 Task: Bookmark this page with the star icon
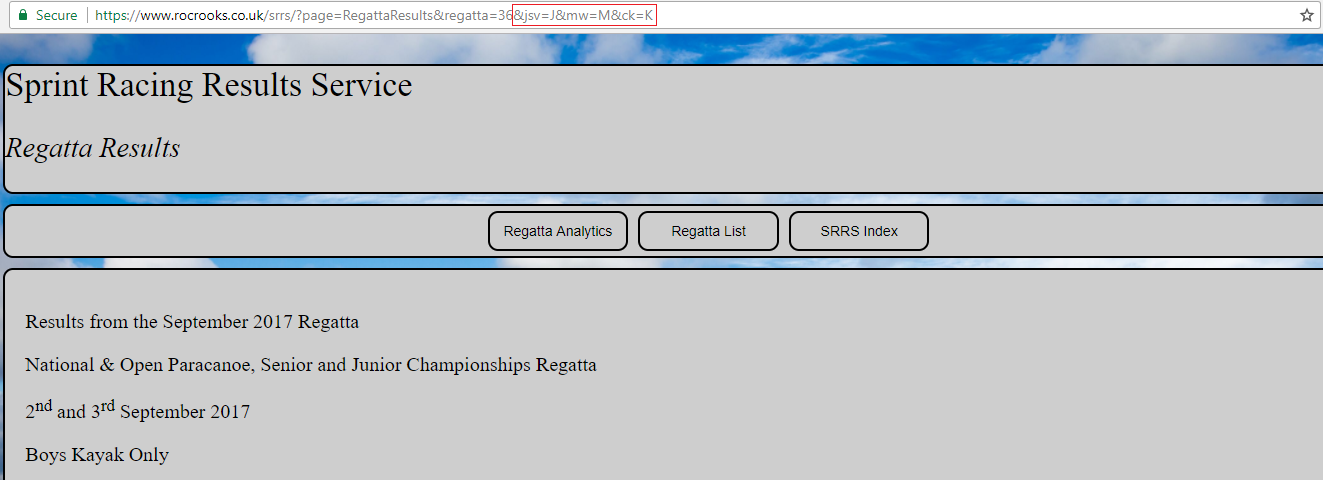[1306, 16]
